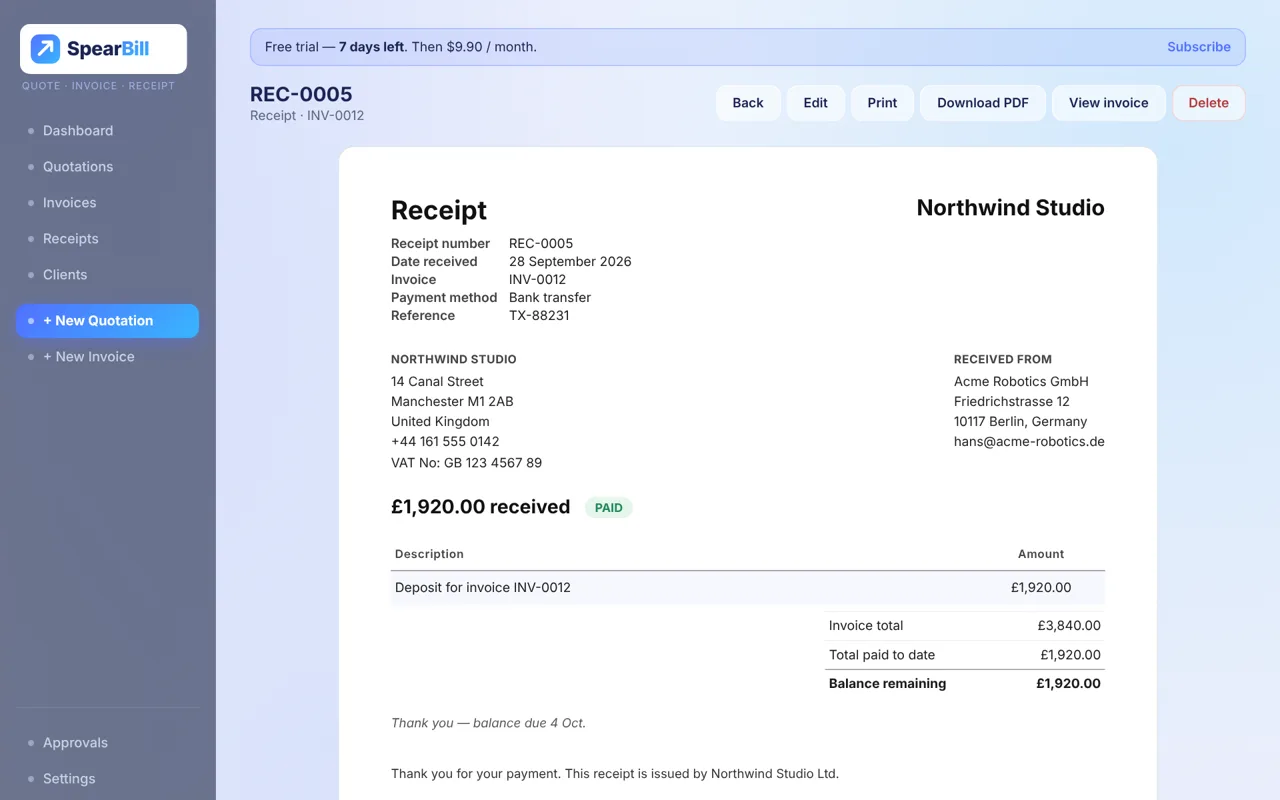The height and width of the screenshot is (800, 1280).
Task: Download the receipt as PDF
Action: point(983,103)
